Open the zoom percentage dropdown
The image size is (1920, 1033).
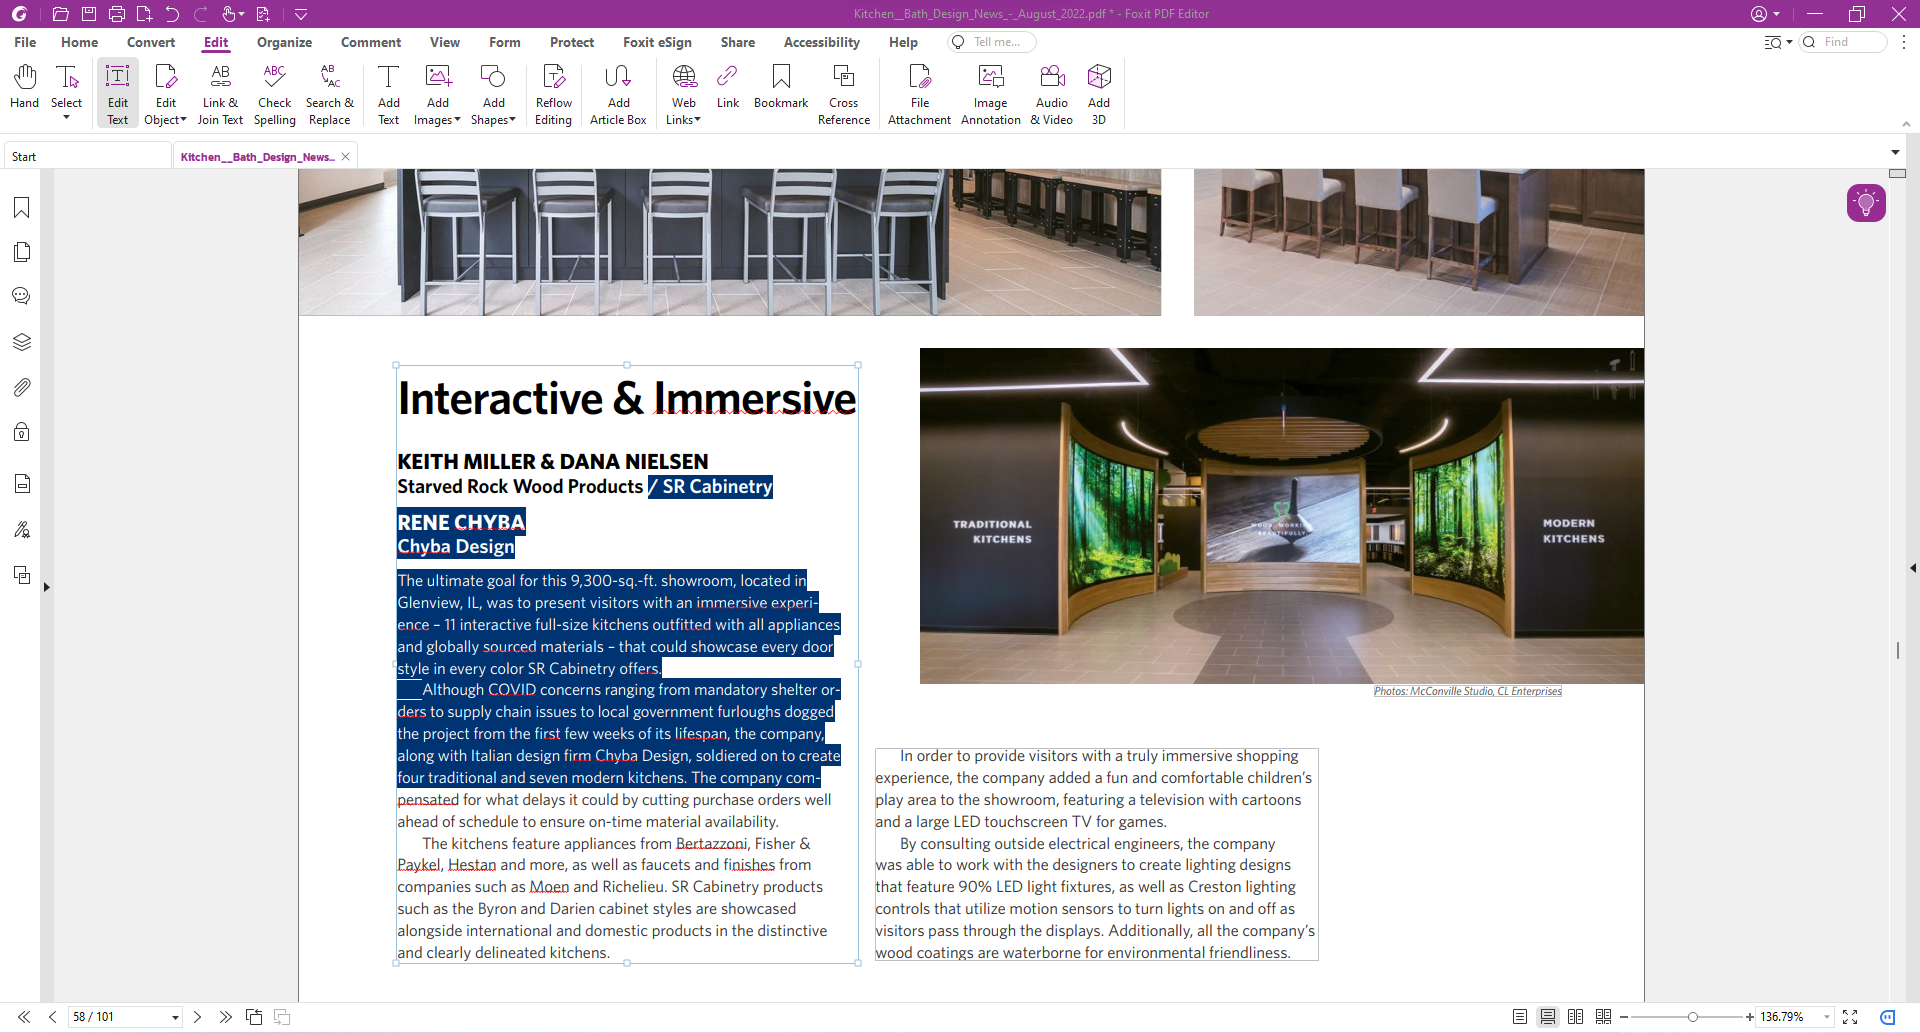click(x=1827, y=1017)
